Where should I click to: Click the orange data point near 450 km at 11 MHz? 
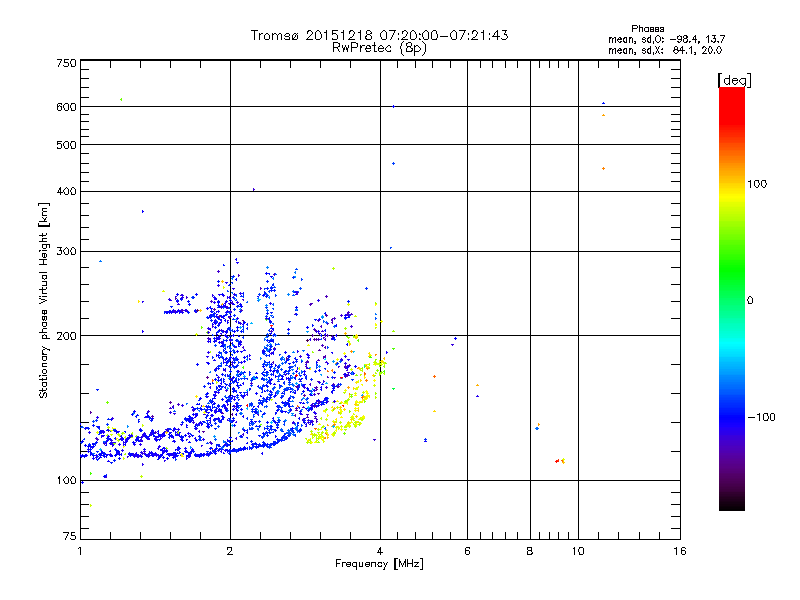pos(604,168)
